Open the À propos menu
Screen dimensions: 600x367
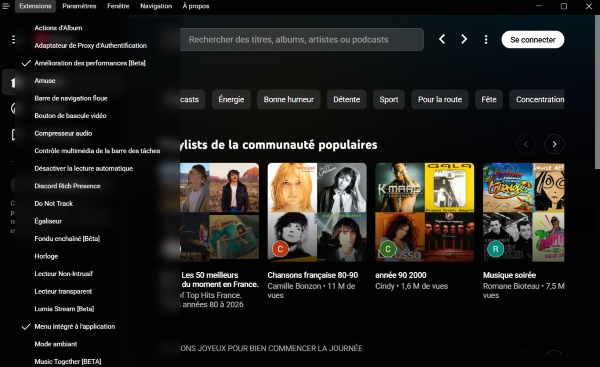point(196,6)
